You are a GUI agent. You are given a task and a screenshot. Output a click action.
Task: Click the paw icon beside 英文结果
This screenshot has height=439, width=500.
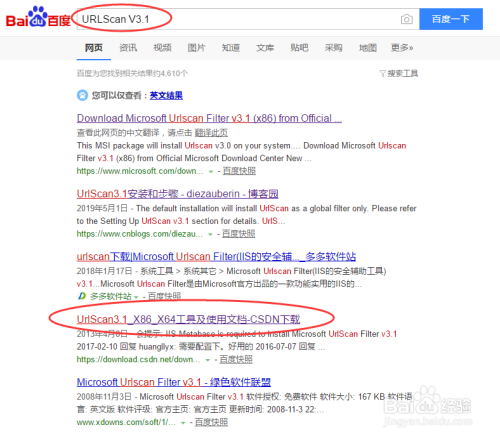point(82,95)
